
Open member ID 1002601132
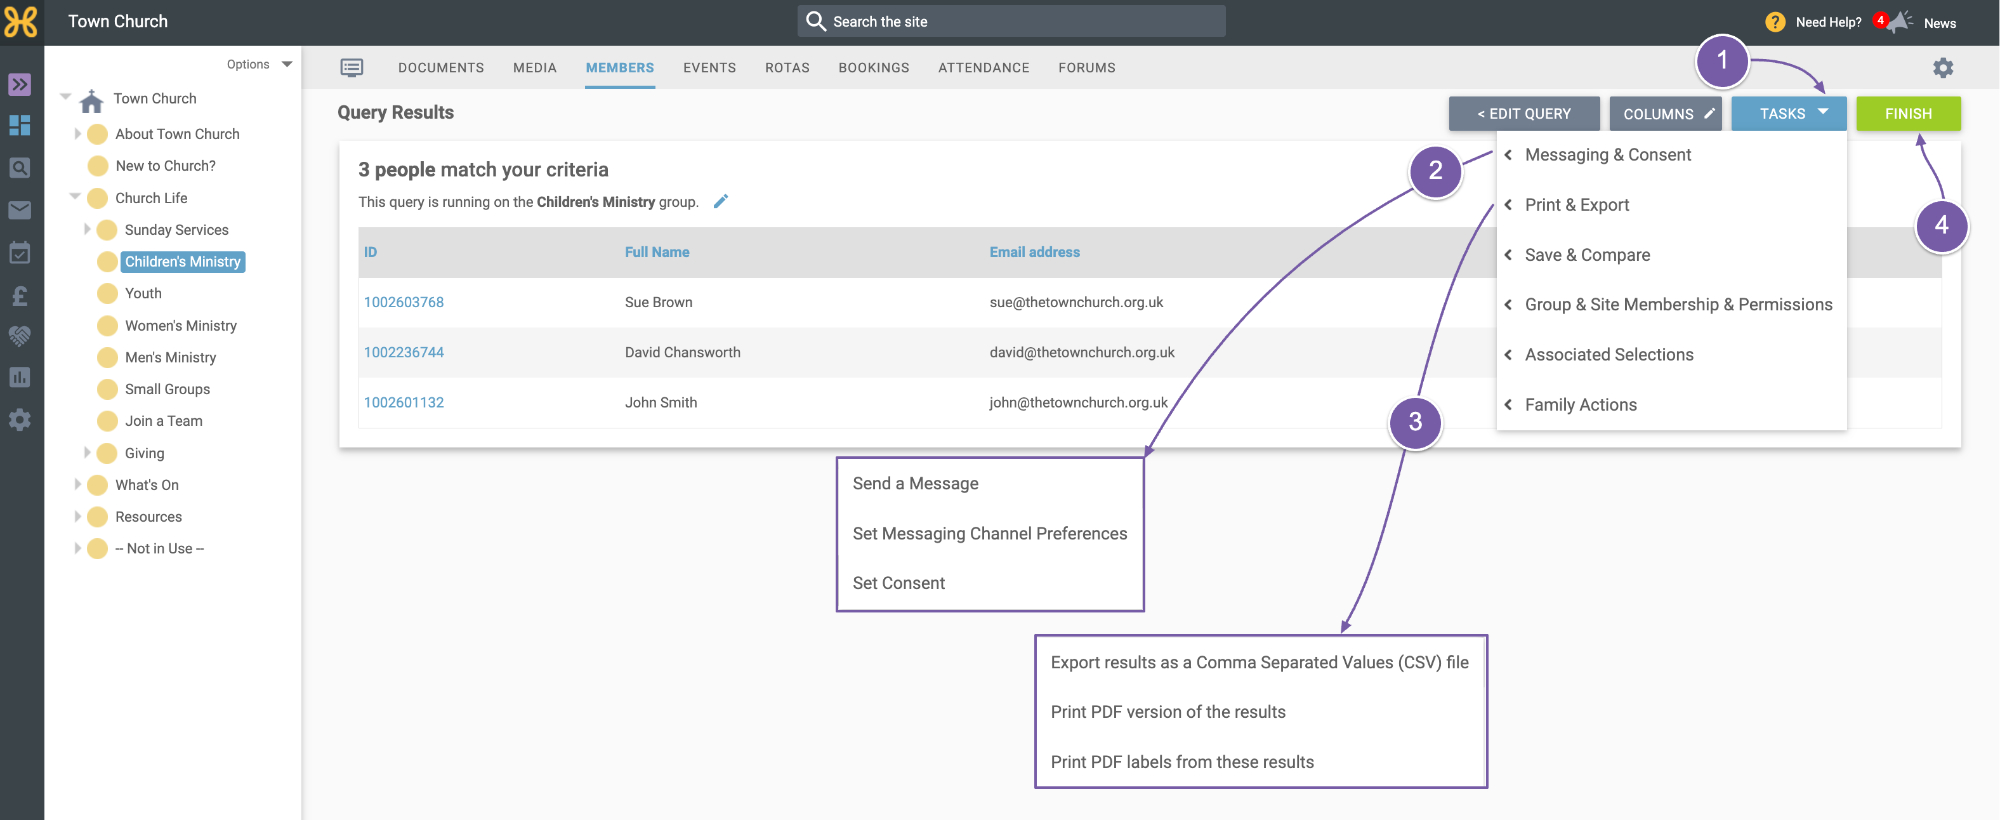click(x=404, y=402)
